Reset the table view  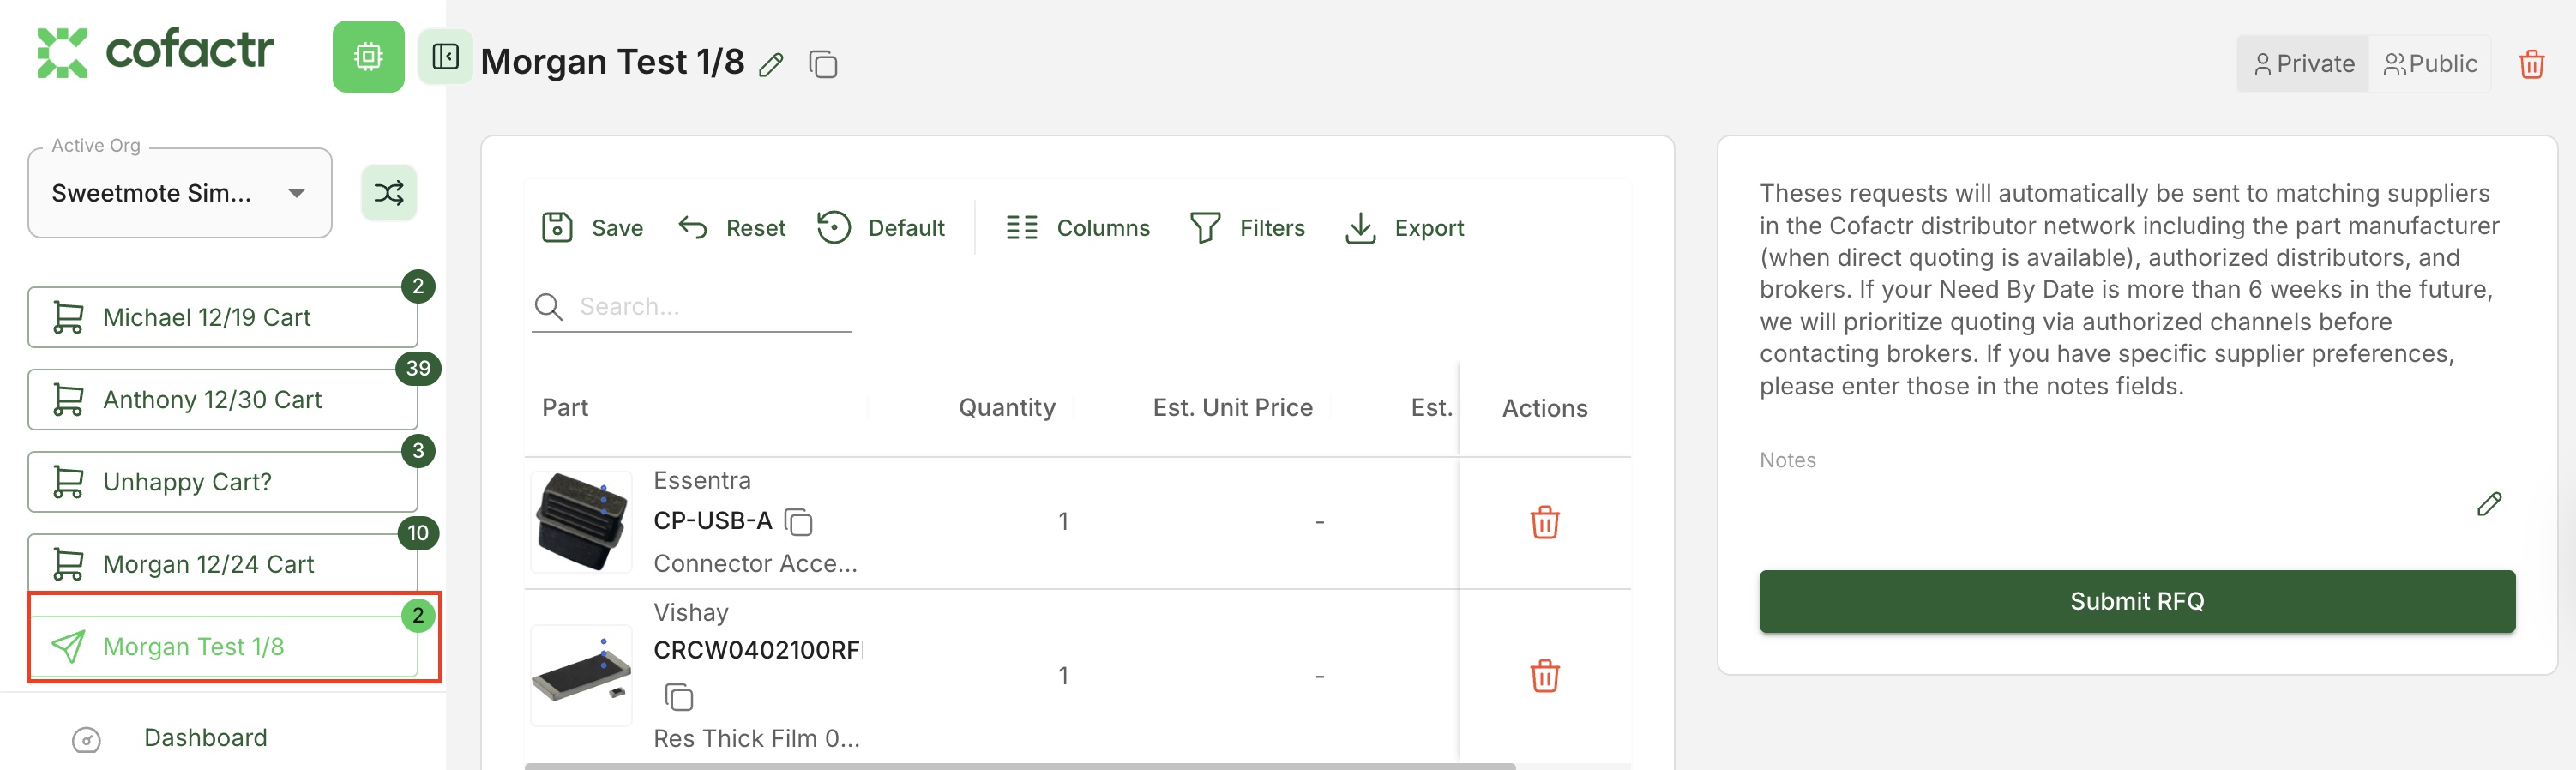(732, 228)
